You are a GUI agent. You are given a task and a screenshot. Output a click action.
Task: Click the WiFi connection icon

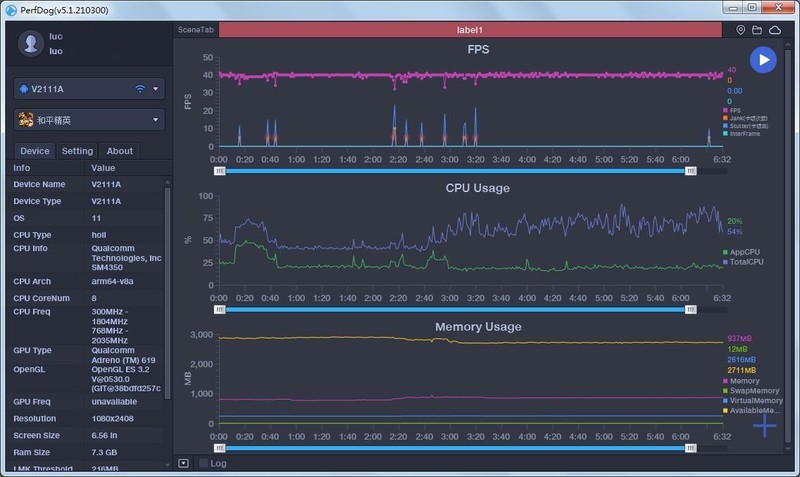pos(141,89)
